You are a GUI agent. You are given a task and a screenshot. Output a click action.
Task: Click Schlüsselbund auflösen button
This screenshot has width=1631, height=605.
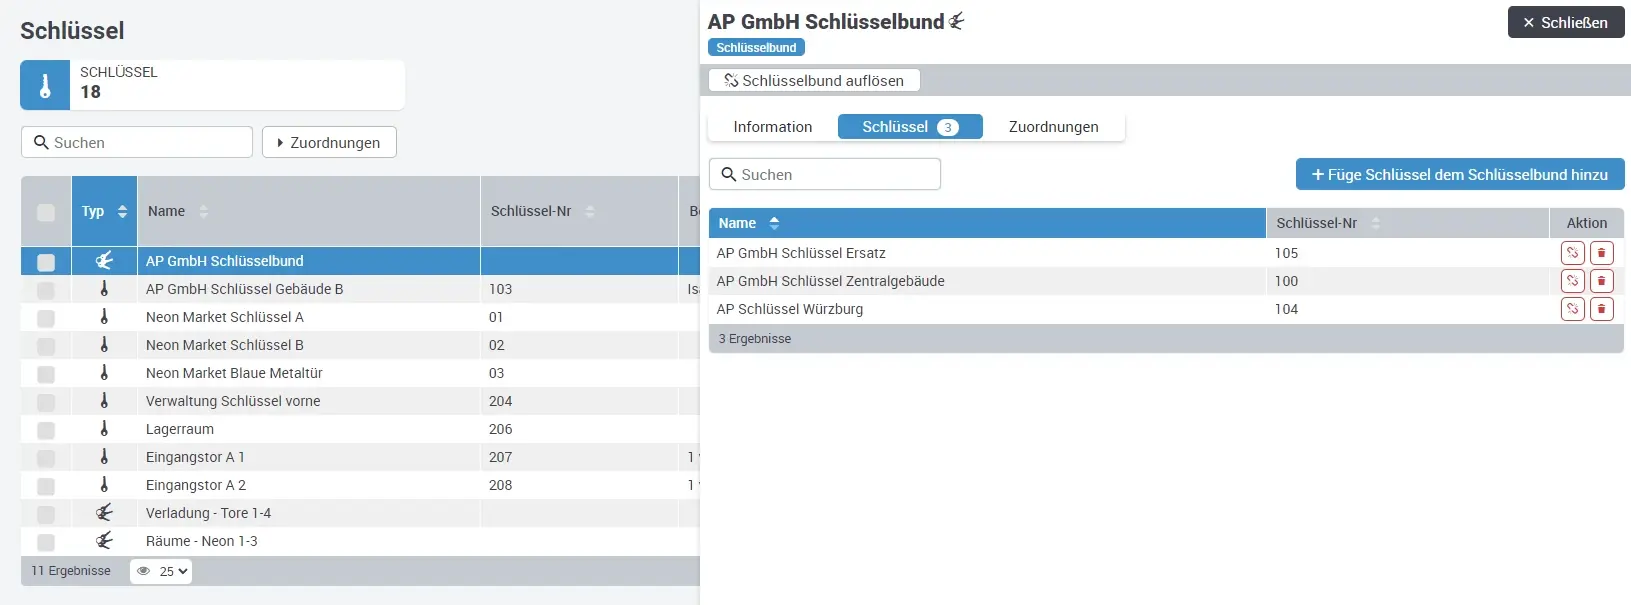click(x=814, y=80)
